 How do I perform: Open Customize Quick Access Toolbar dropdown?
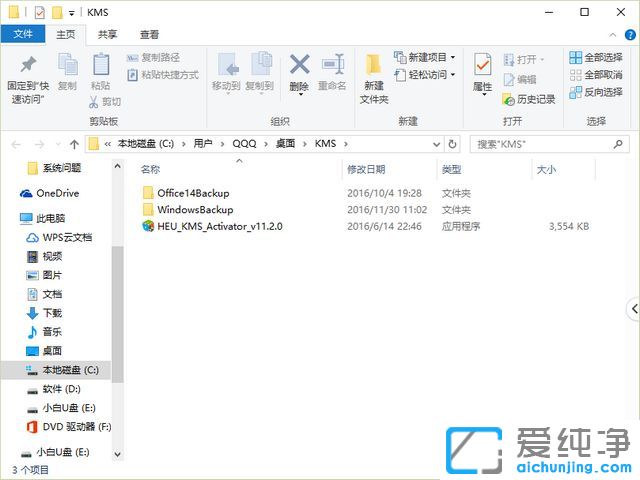[71, 13]
